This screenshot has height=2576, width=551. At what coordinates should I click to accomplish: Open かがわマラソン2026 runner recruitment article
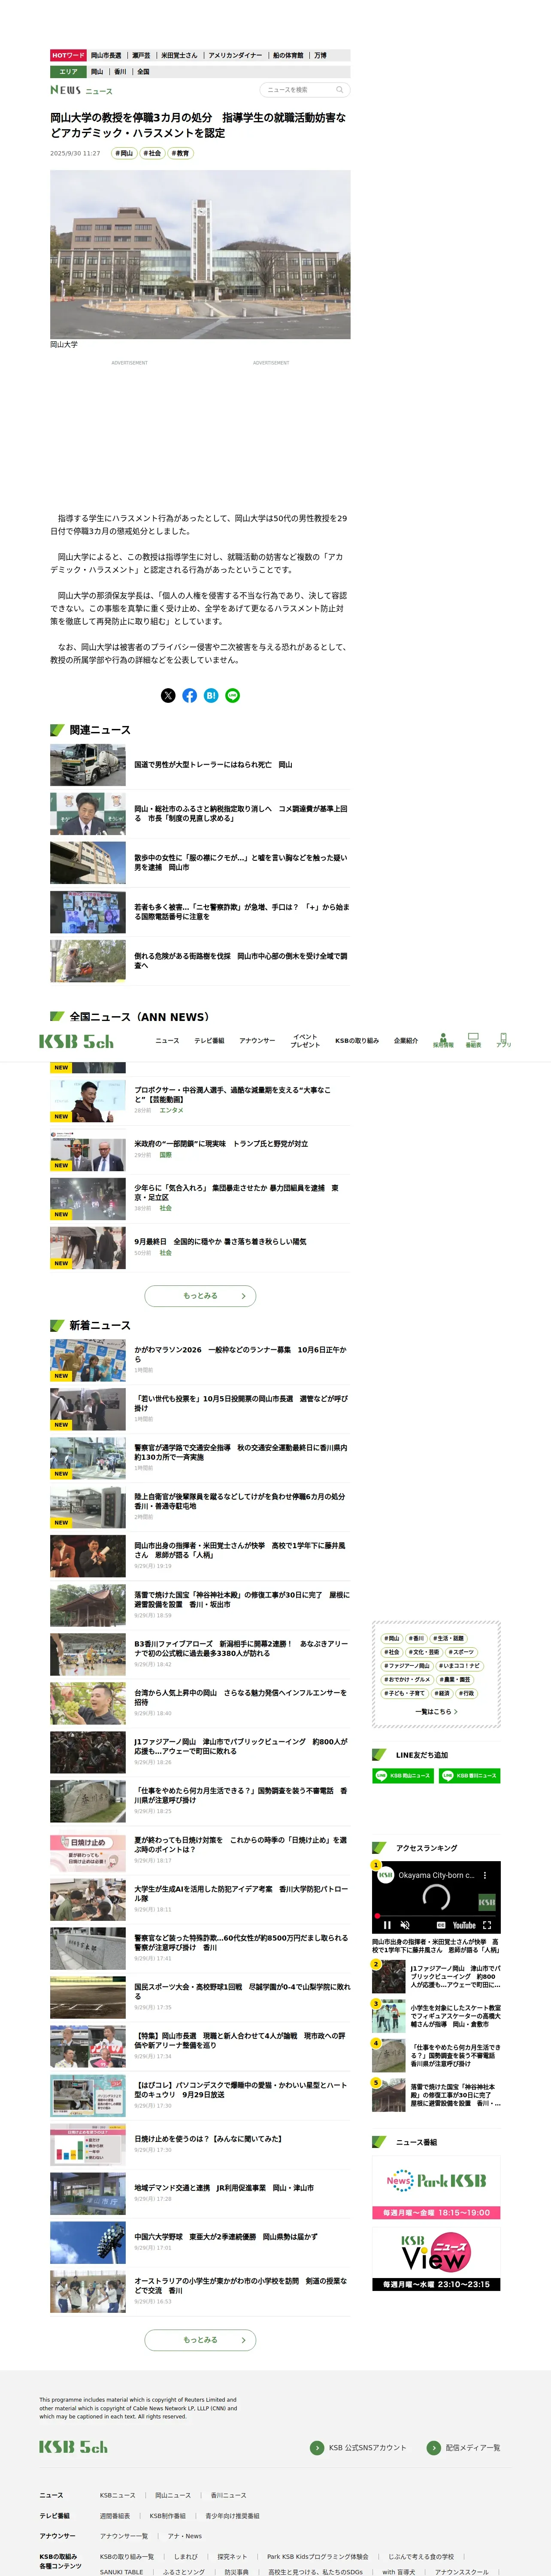click(x=240, y=1354)
